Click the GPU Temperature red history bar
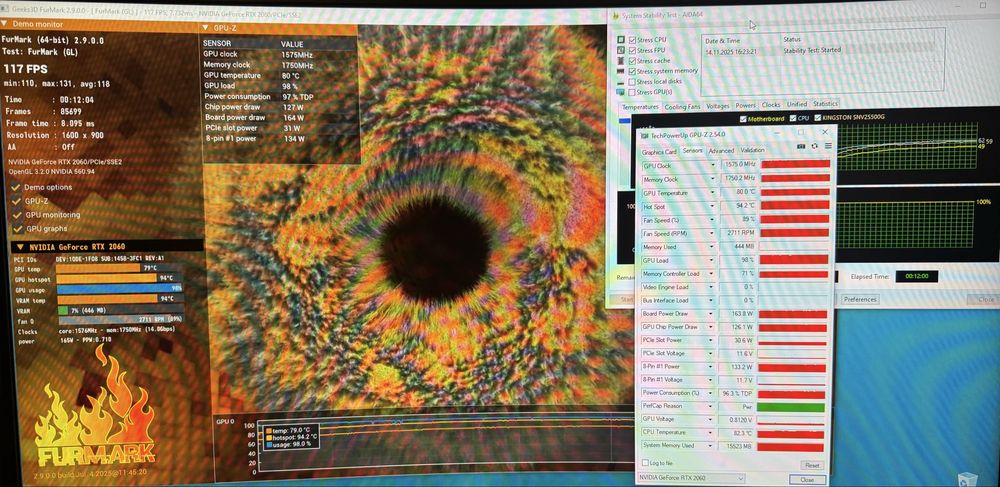The height and width of the screenshot is (487, 1000). [x=795, y=192]
